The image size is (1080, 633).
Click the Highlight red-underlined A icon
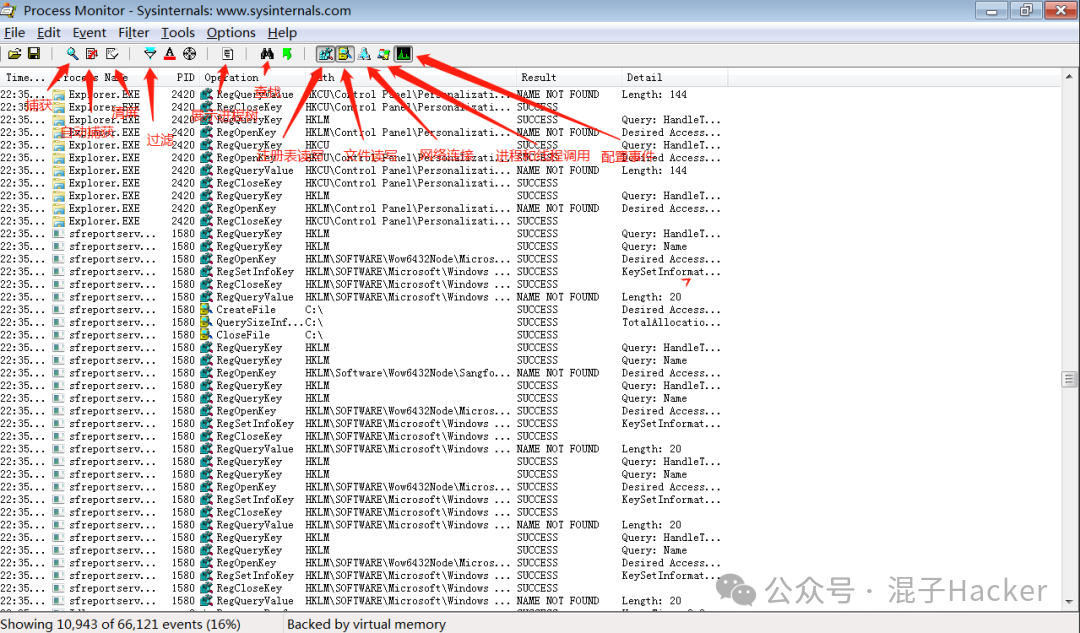point(169,54)
